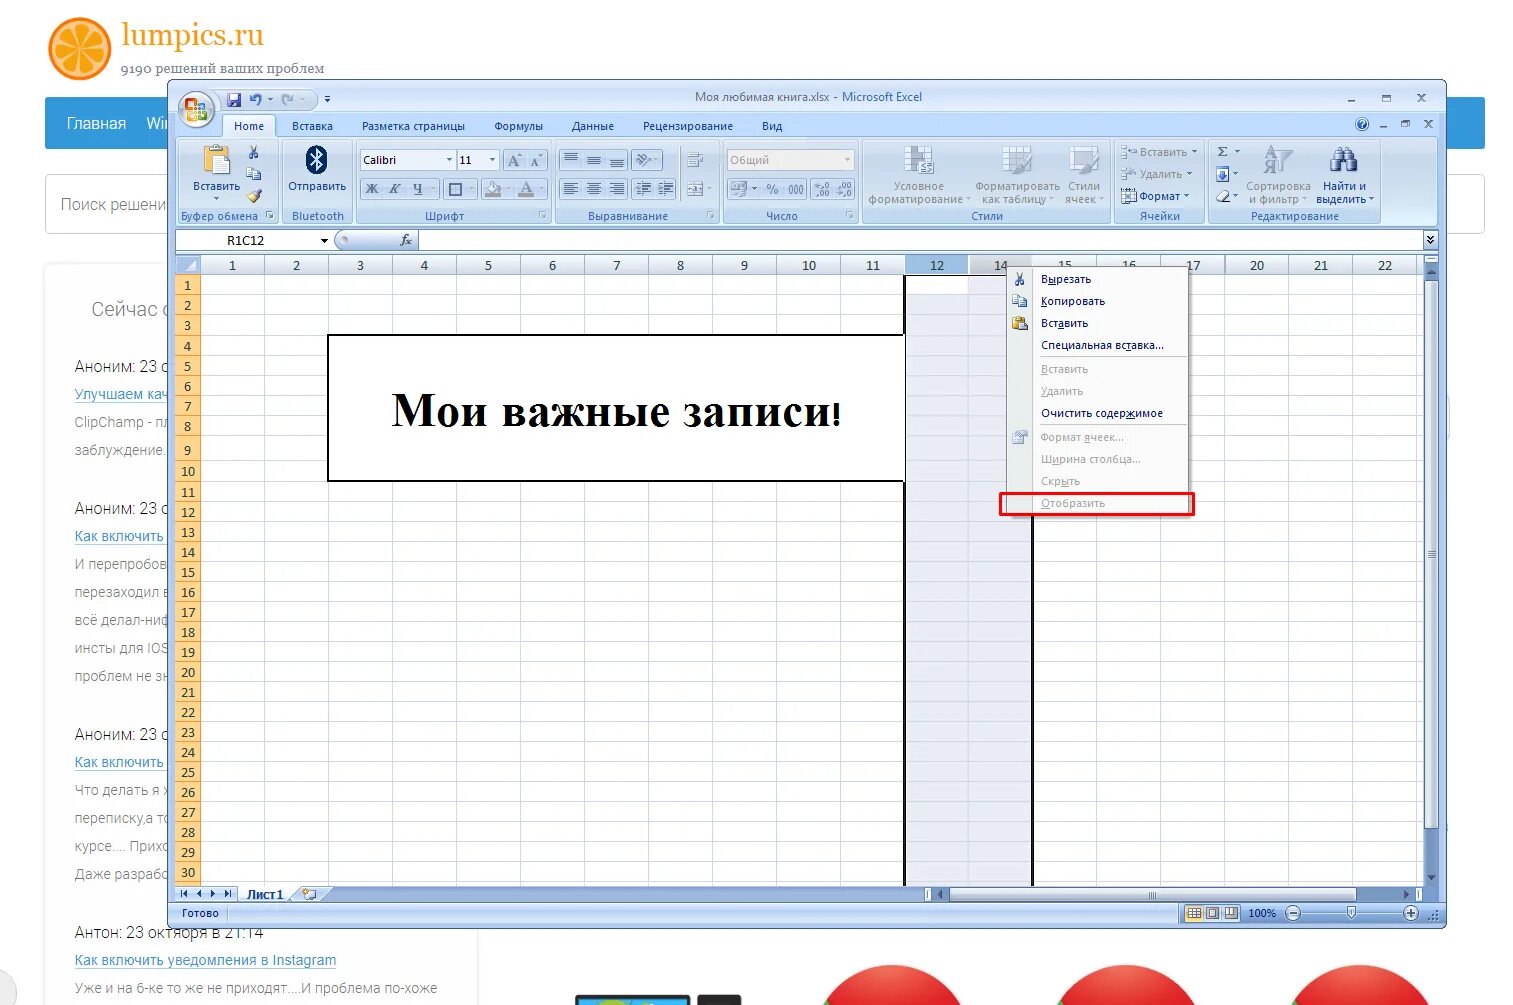Image resolution: width=1513 pixels, height=1005 pixels.
Task: Click the Borders icon in the Шрифт group
Action: coord(455,189)
